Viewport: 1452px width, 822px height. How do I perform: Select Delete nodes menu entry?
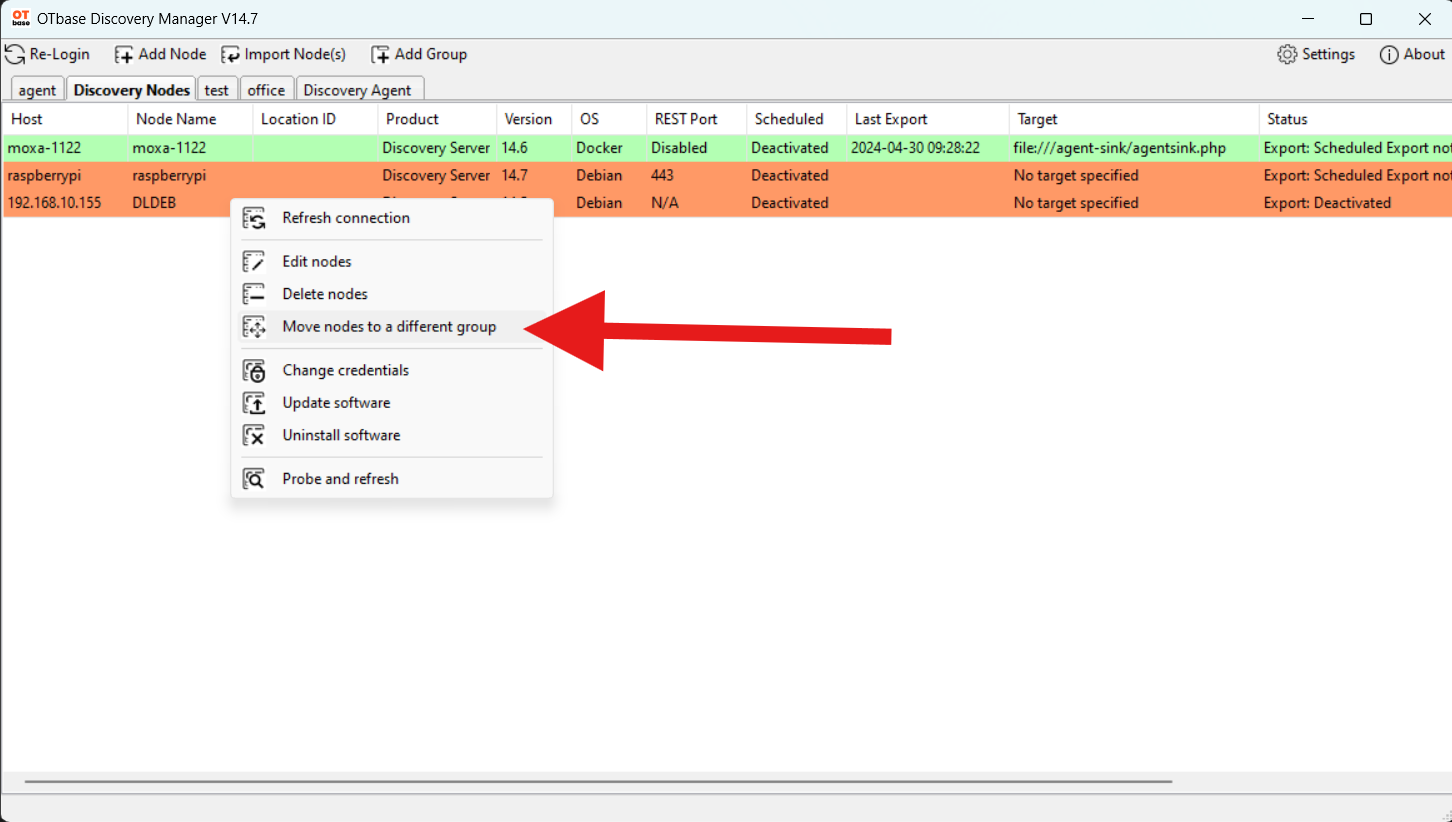392,294
